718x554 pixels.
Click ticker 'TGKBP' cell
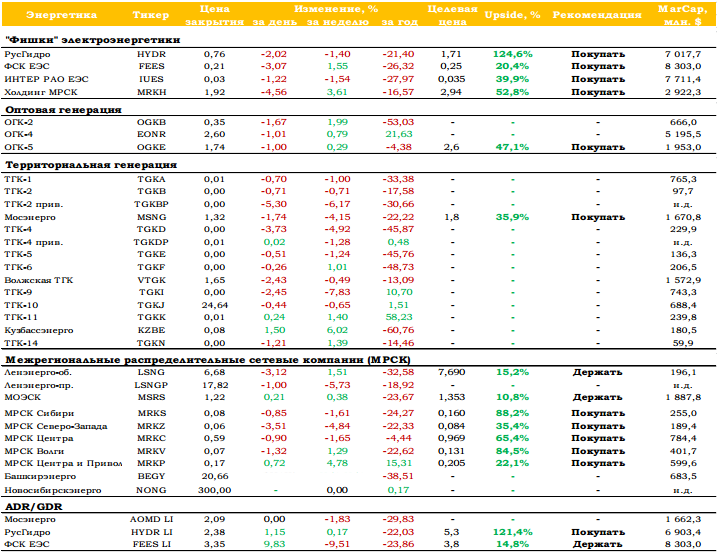152,204
